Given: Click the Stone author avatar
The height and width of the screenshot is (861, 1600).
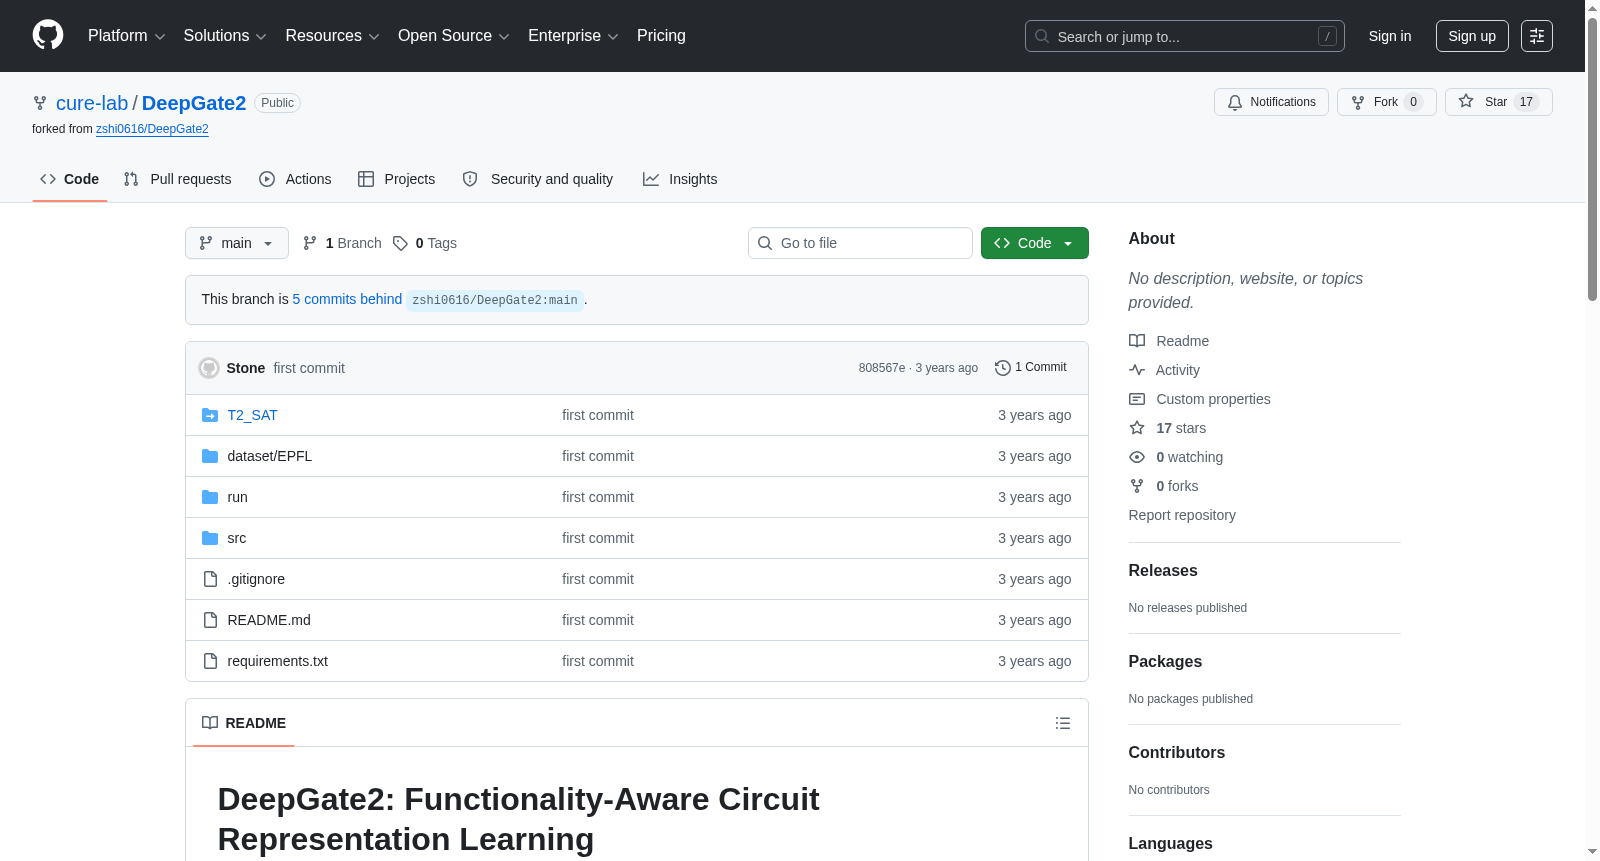Looking at the screenshot, I should pos(209,368).
